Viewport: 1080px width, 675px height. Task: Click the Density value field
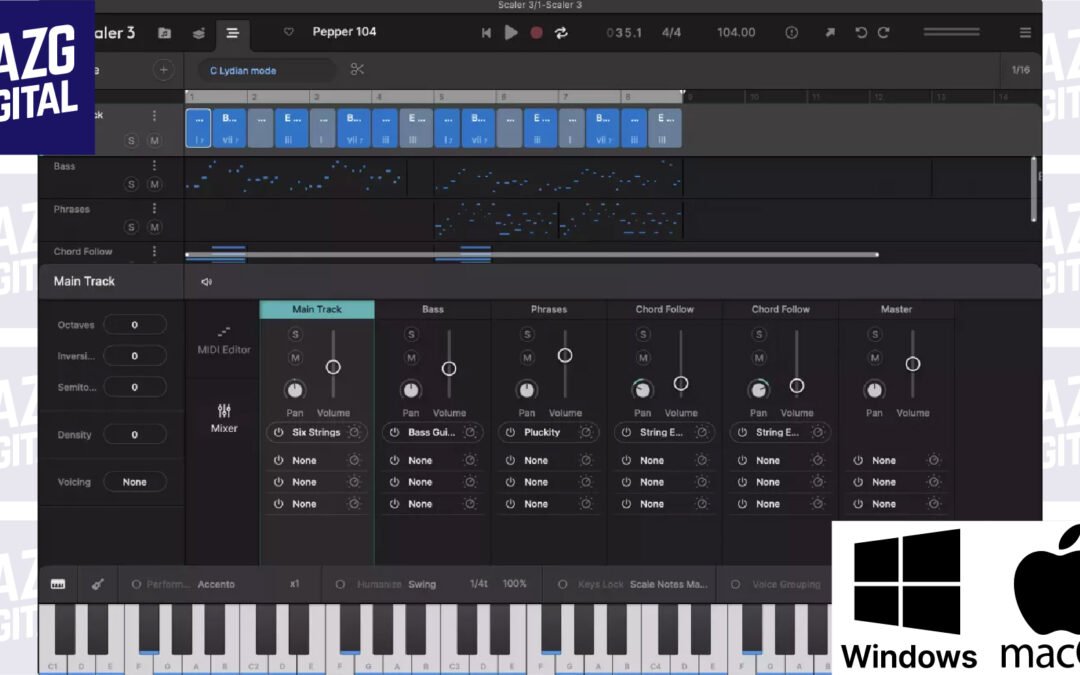click(x=135, y=435)
